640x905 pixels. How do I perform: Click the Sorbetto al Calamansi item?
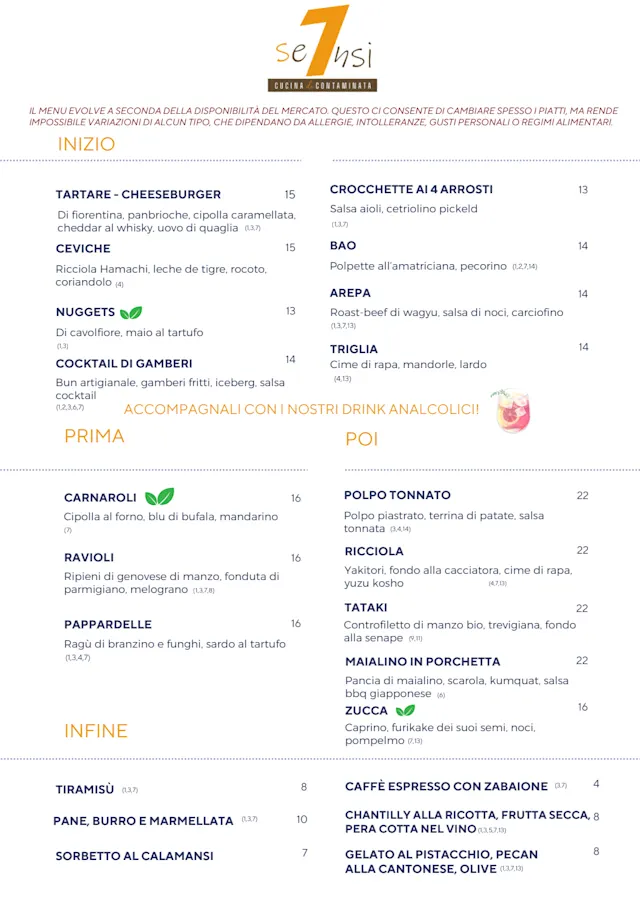click(134, 856)
